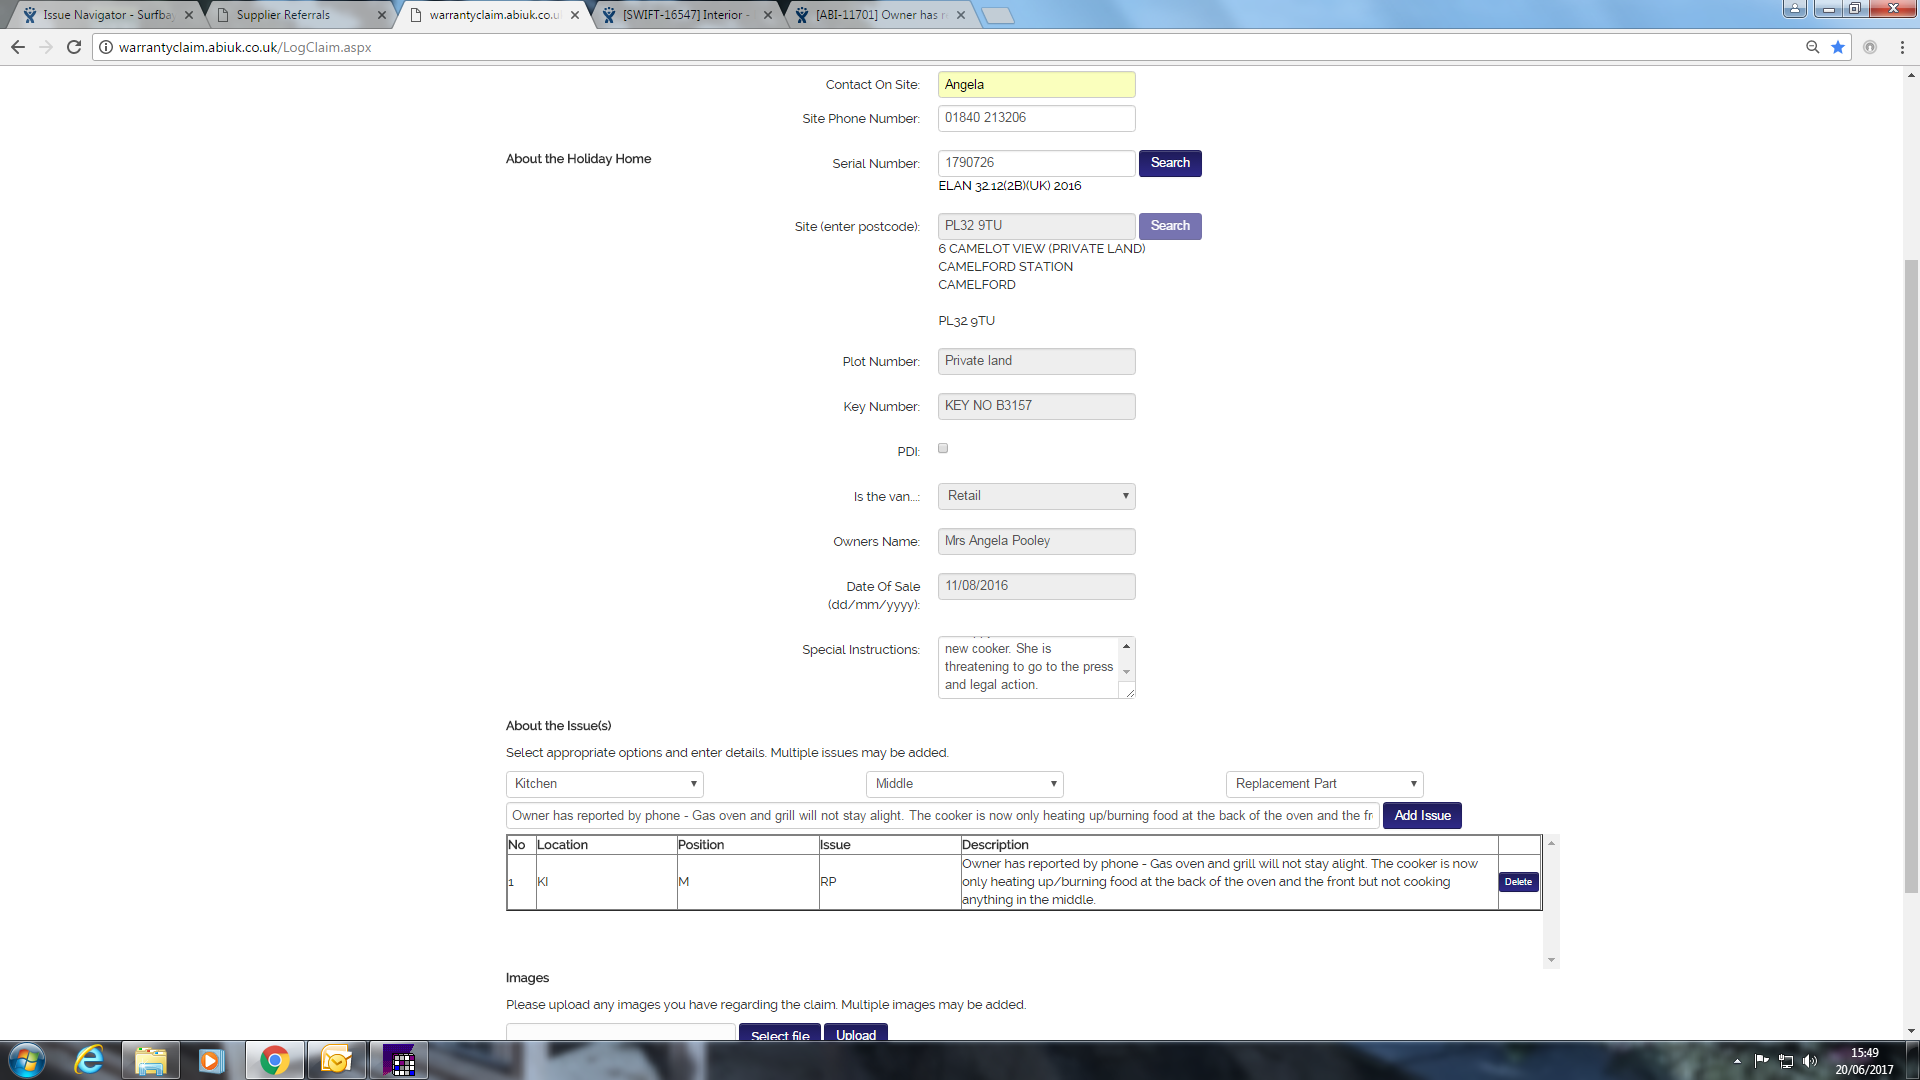This screenshot has width=1920, height=1080.
Task: Click the browser back arrow
Action: pos(18,47)
